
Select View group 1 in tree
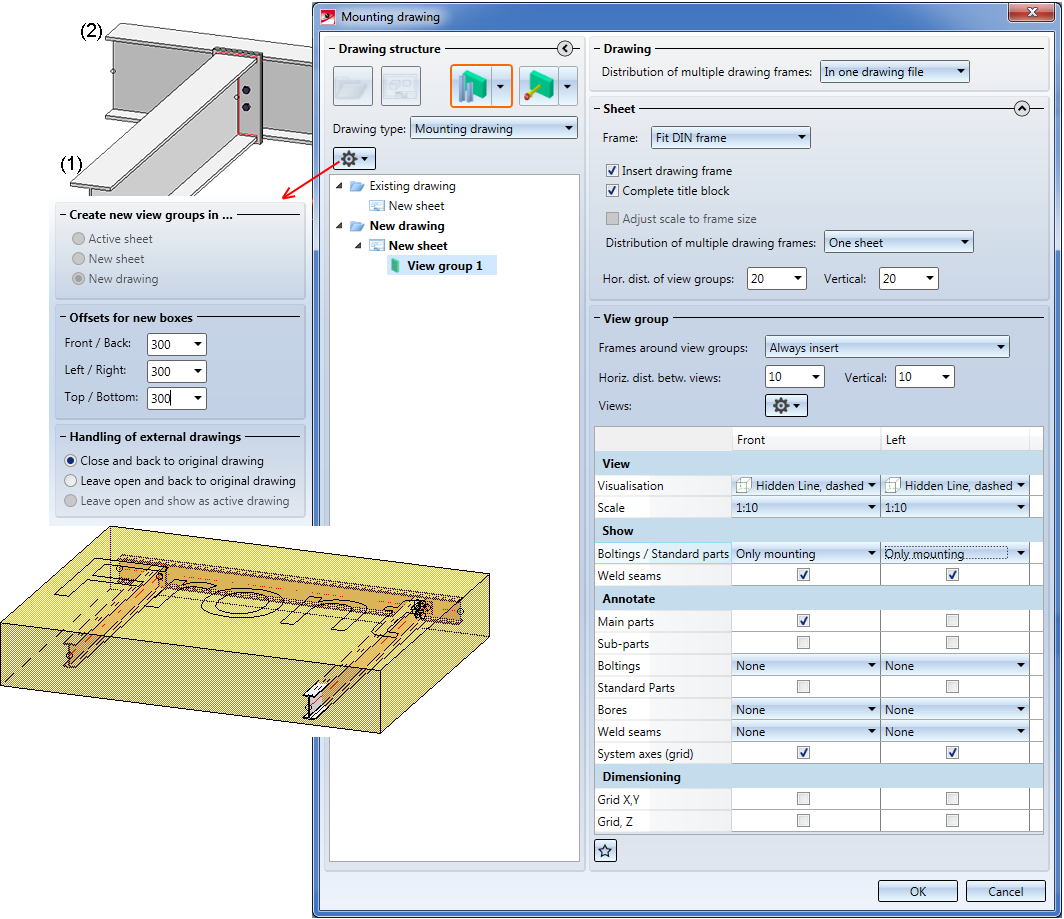[x=444, y=266]
